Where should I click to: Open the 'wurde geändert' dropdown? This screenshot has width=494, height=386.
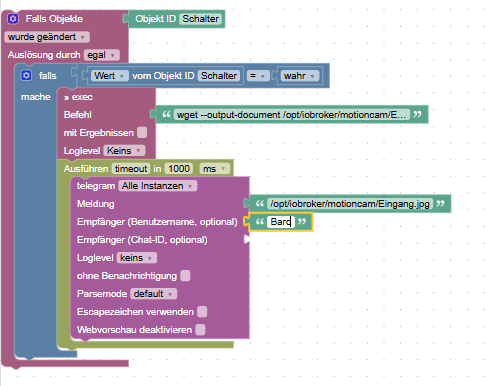(x=47, y=37)
